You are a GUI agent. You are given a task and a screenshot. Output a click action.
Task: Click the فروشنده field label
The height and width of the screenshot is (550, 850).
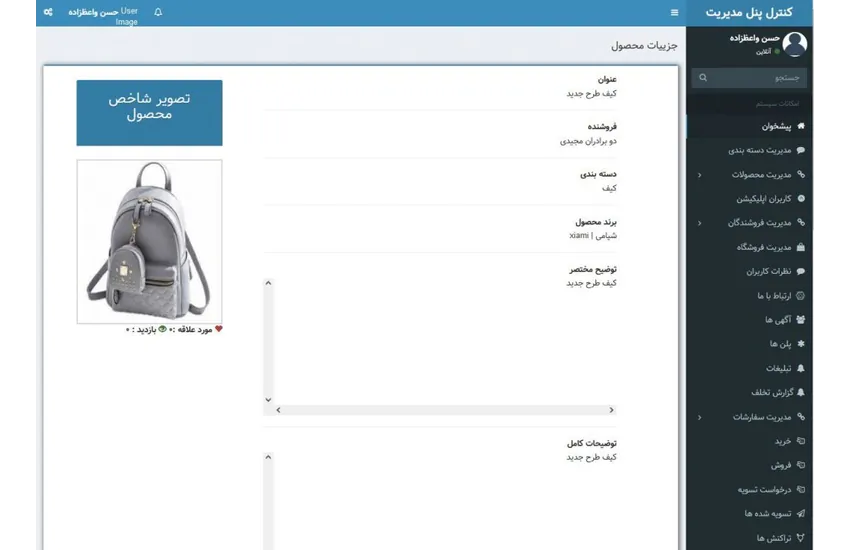[x=602, y=126]
